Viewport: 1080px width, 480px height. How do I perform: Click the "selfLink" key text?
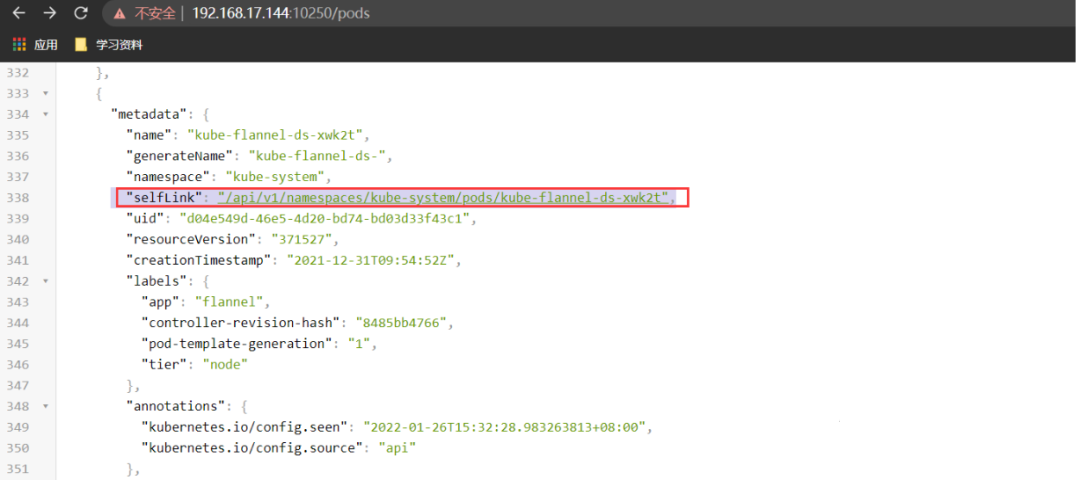coord(163,198)
